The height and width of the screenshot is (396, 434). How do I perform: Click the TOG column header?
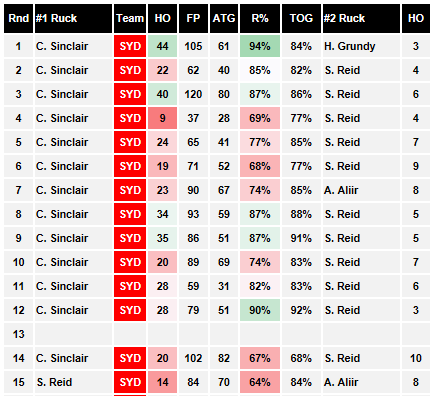pos(301,18)
